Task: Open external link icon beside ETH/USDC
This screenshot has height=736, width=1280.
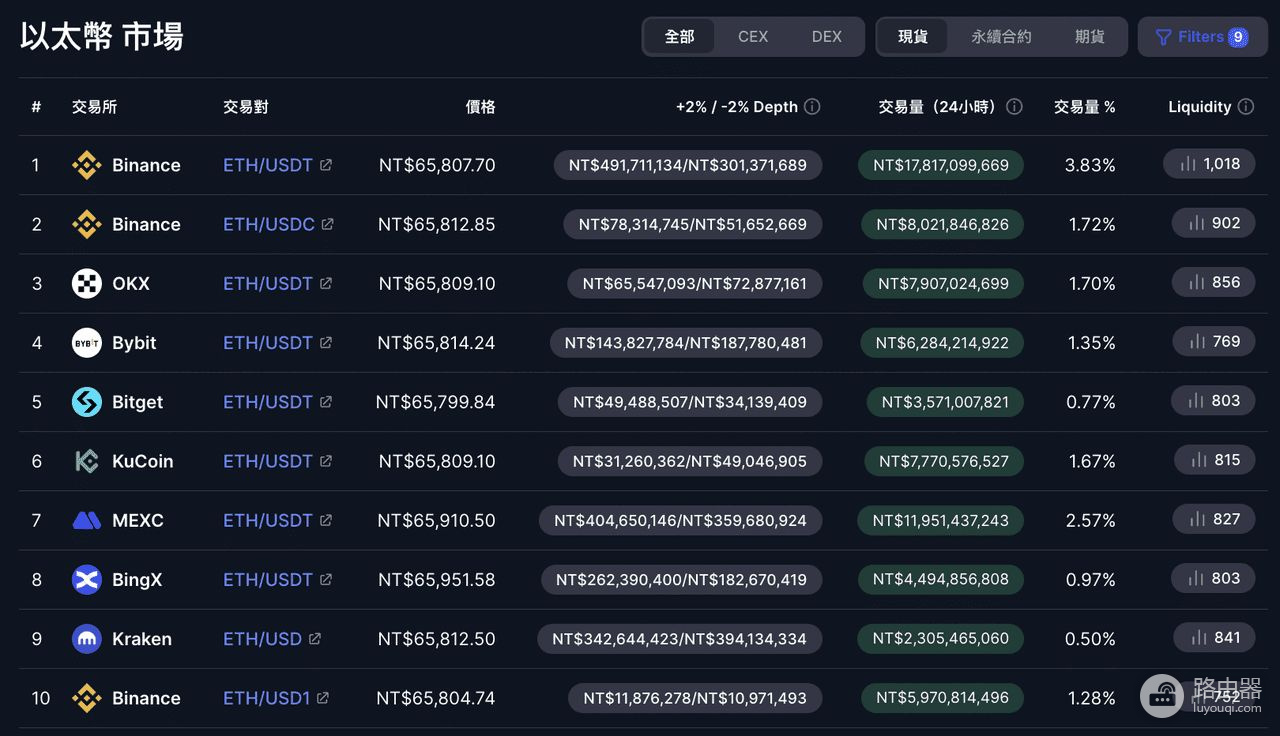Action: [328, 224]
